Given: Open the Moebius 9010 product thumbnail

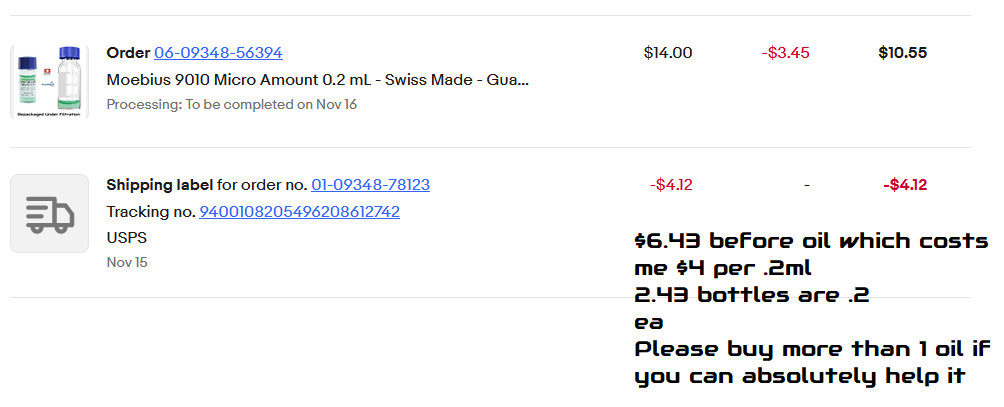Looking at the screenshot, I should 49,82.
